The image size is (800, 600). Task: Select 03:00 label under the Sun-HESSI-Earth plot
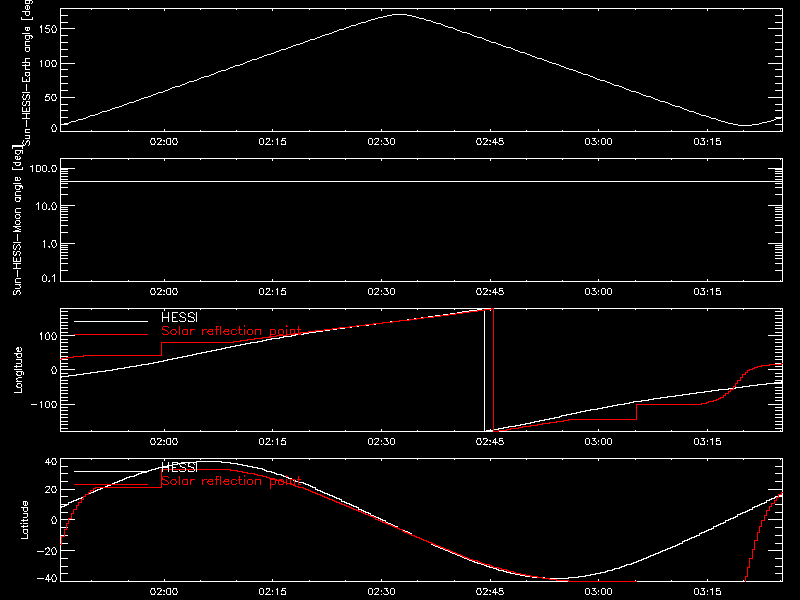click(x=598, y=142)
